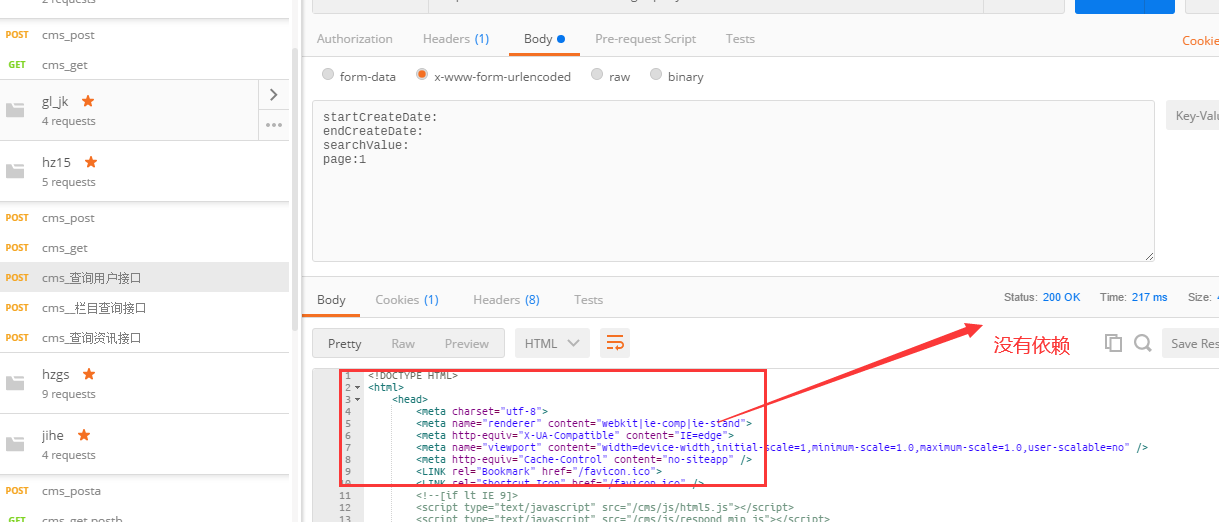The width and height of the screenshot is (1219, 522).
Task: Open the cms_栏目查询接口 request
Action: [144, 308]
